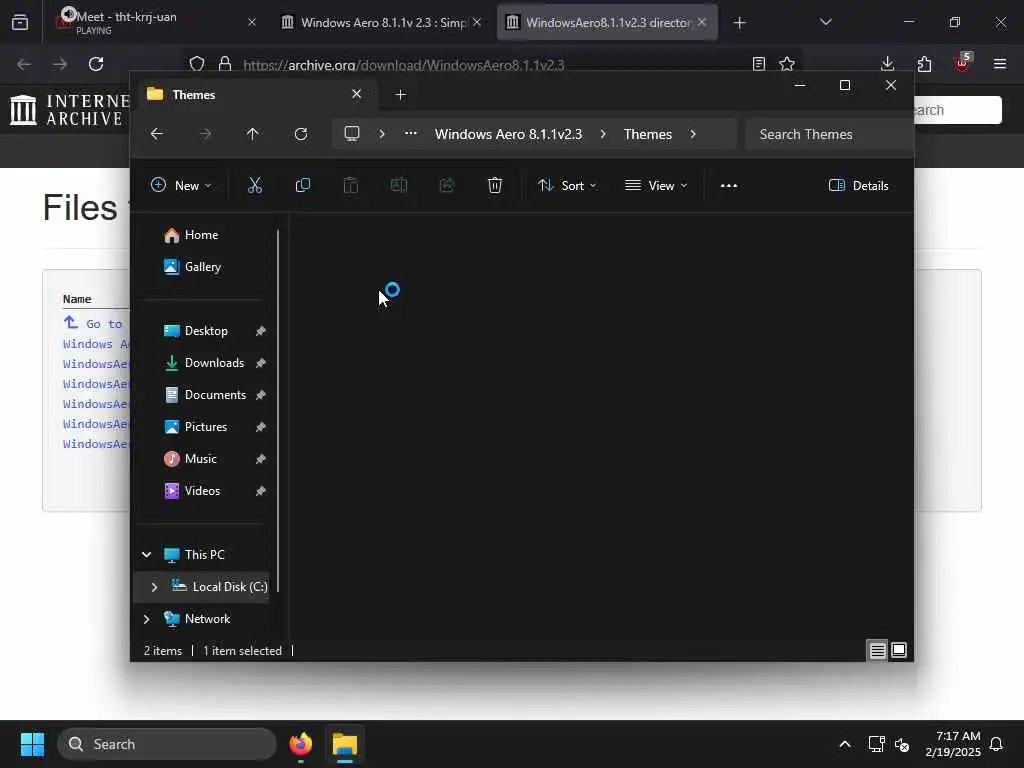Add a new Explorer tab
The width and height of the screenshot is (1024, 768).
click(x=400, y=95)
